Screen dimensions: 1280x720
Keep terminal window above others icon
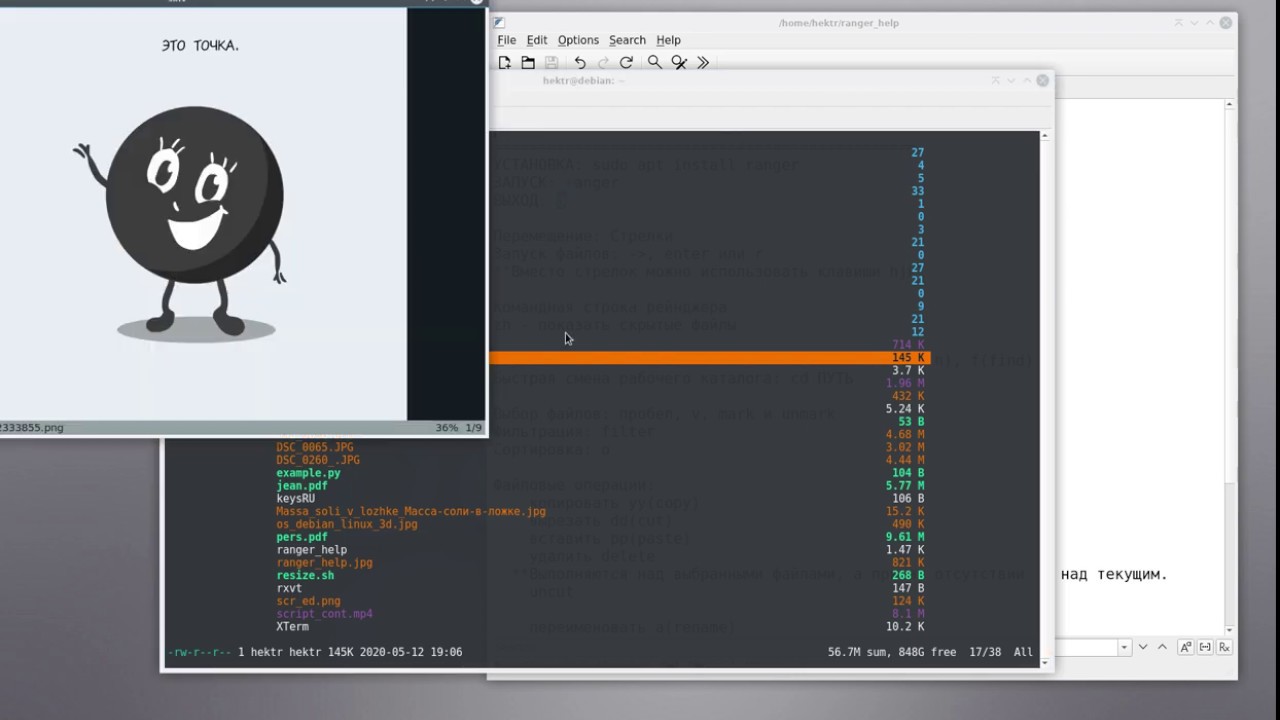[995, 80]
